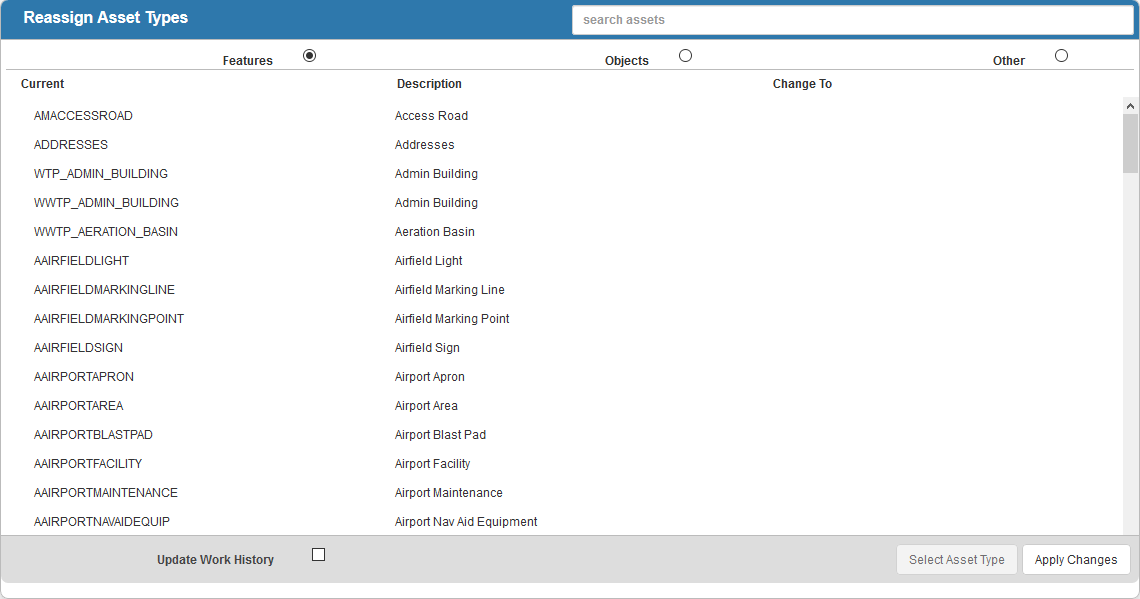Click the search assets input field

tap(852, 20)
